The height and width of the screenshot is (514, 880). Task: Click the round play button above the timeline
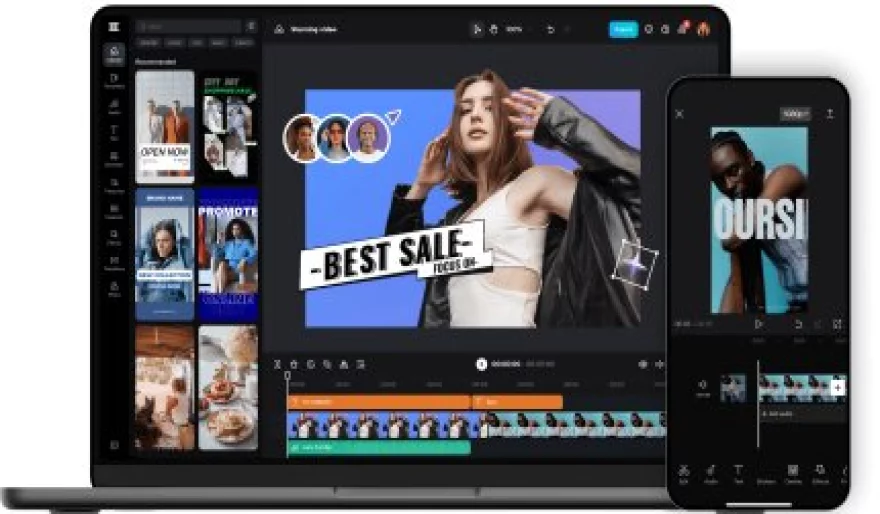coord(481,364)
